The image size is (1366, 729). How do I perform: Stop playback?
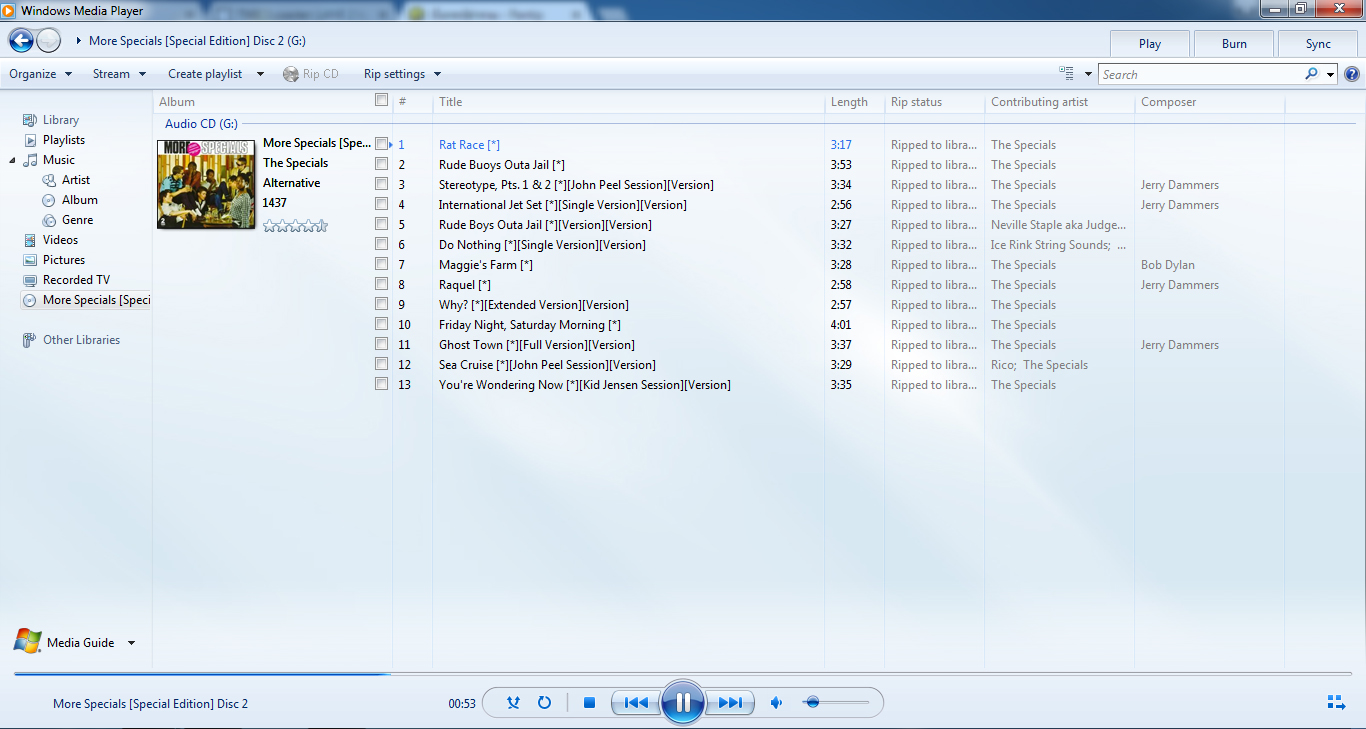click(x=589, y=703)
